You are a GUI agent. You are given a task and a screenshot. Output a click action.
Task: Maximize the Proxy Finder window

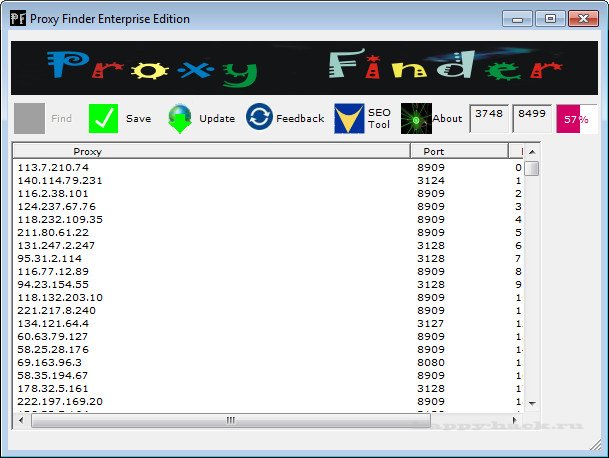click(550, 18)
